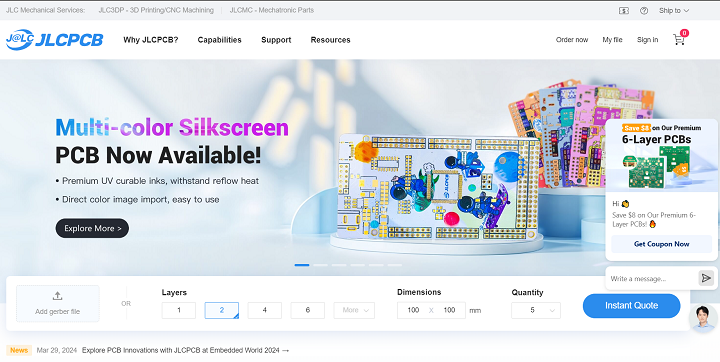Open the support agent avatar chat
Screen dimensions: 720x362
point(703,318)
